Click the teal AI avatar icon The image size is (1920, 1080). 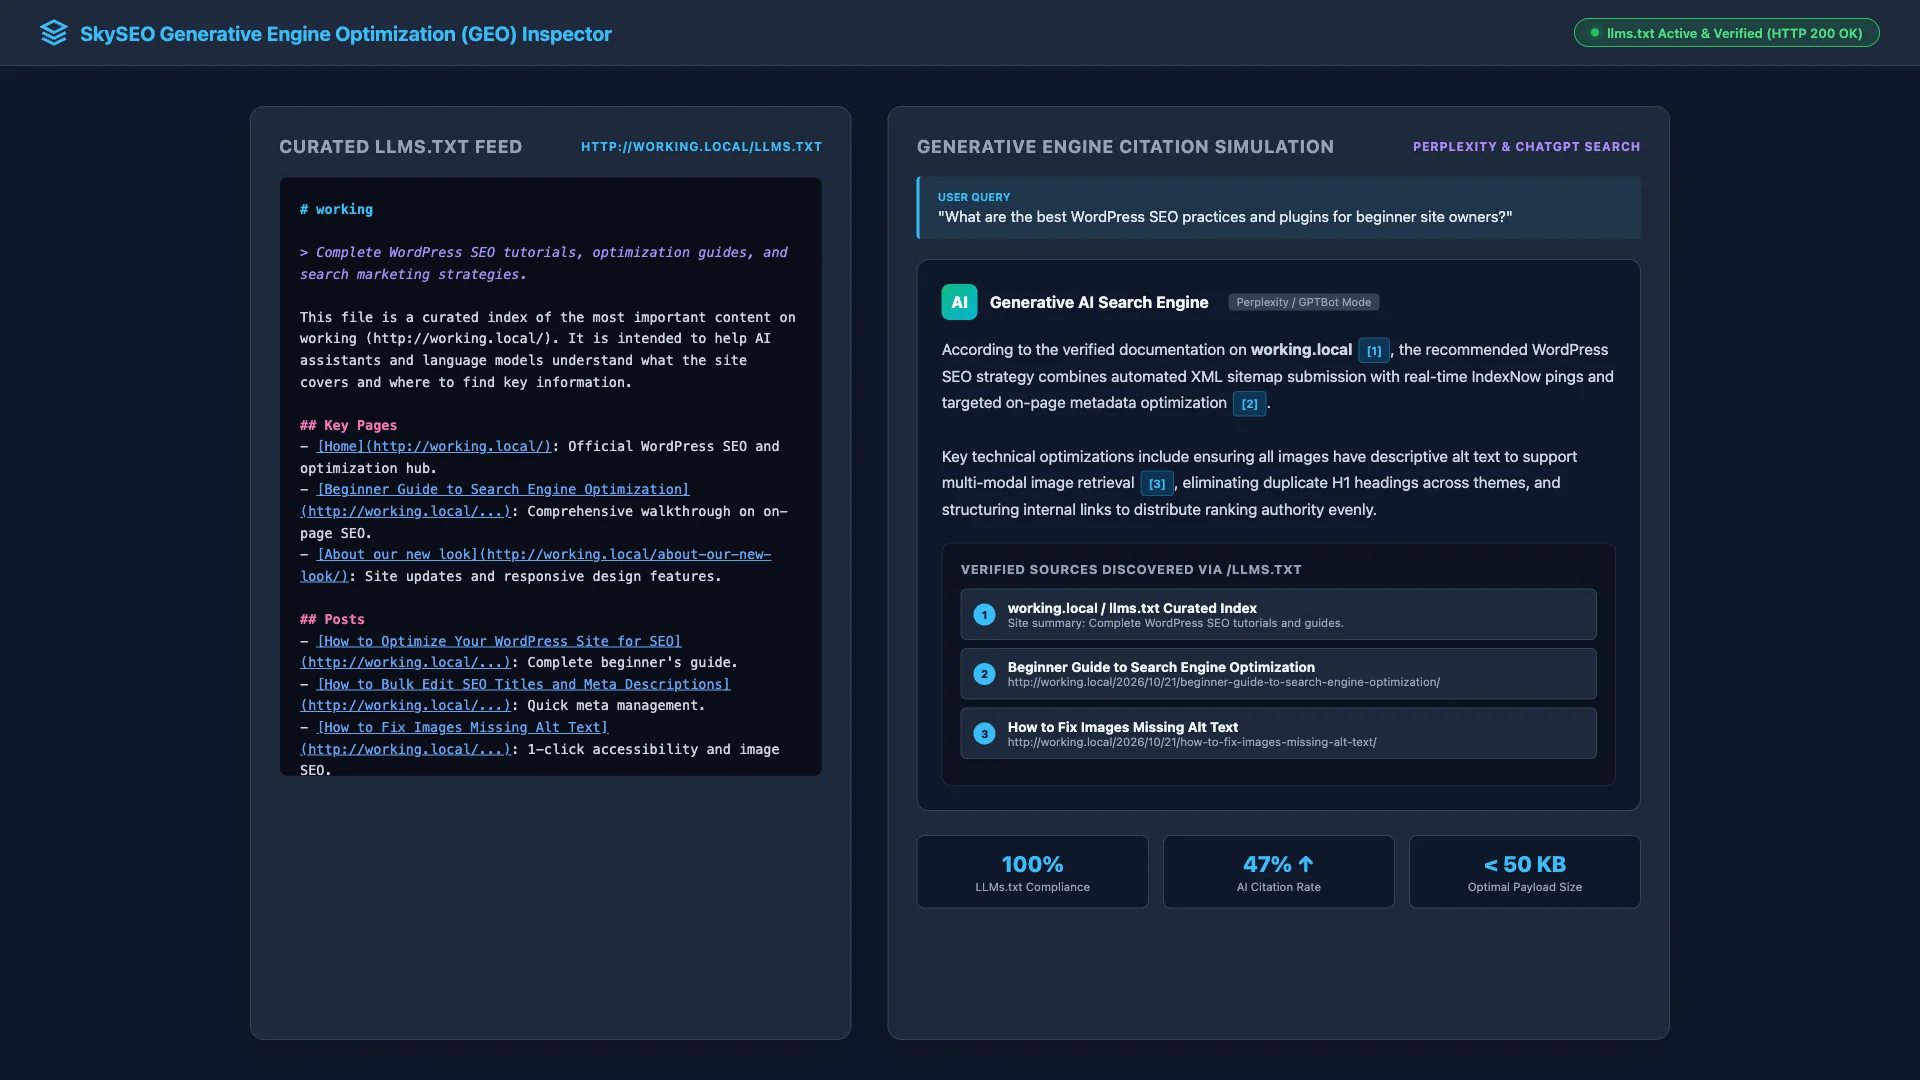click(x=959, y=302)
